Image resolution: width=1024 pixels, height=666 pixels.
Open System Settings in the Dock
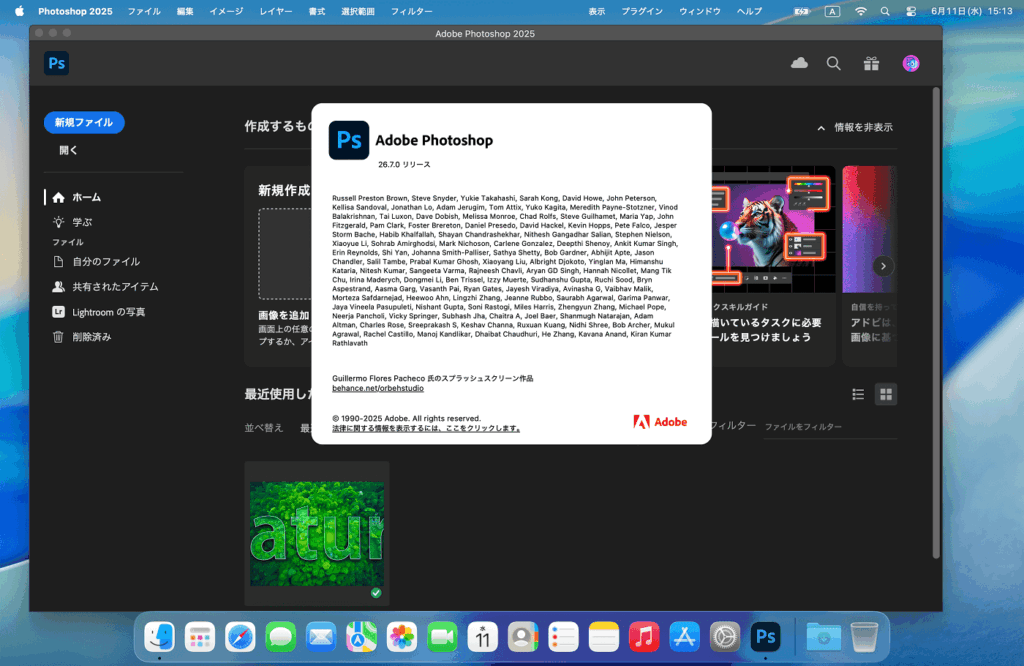725,637
